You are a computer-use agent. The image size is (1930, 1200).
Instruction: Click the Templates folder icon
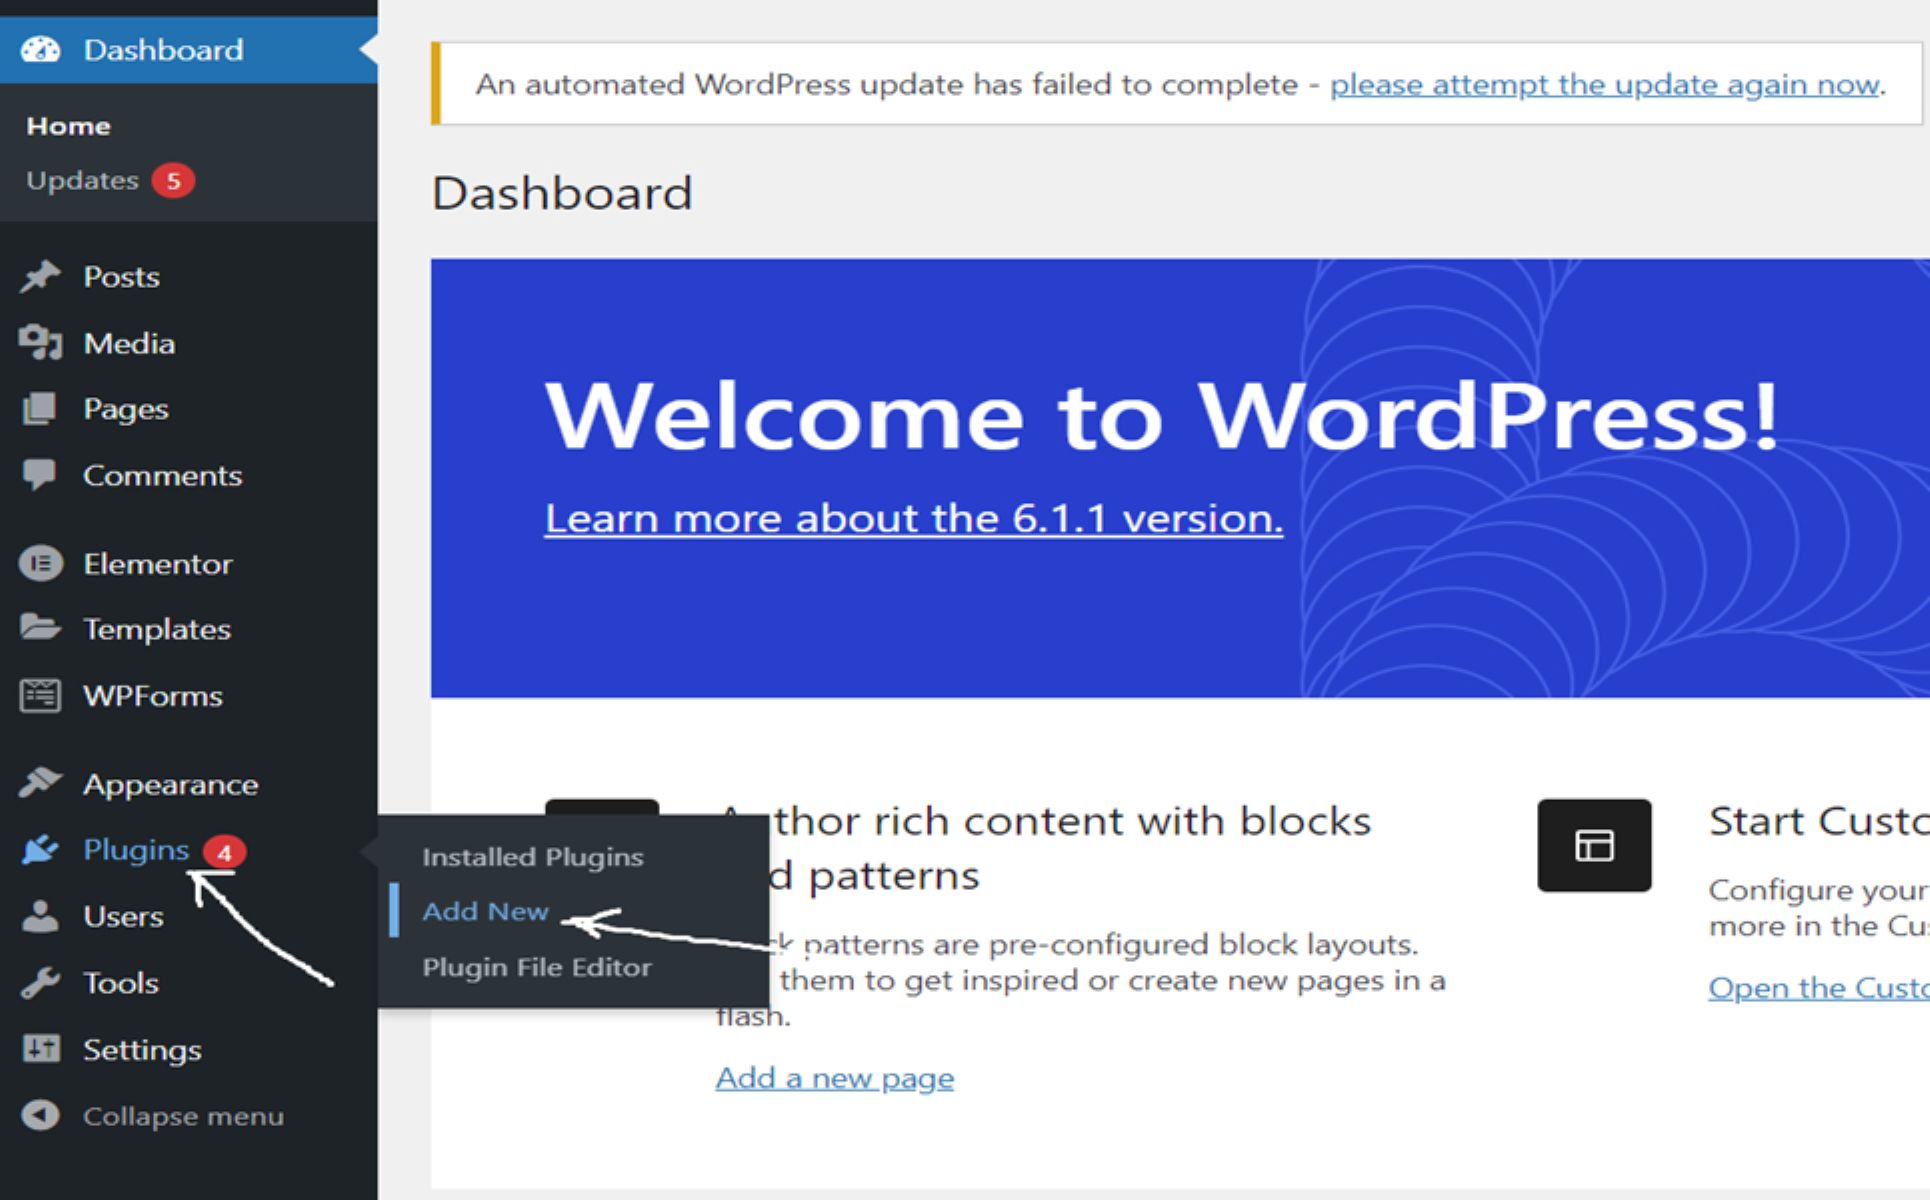[40, 628]
